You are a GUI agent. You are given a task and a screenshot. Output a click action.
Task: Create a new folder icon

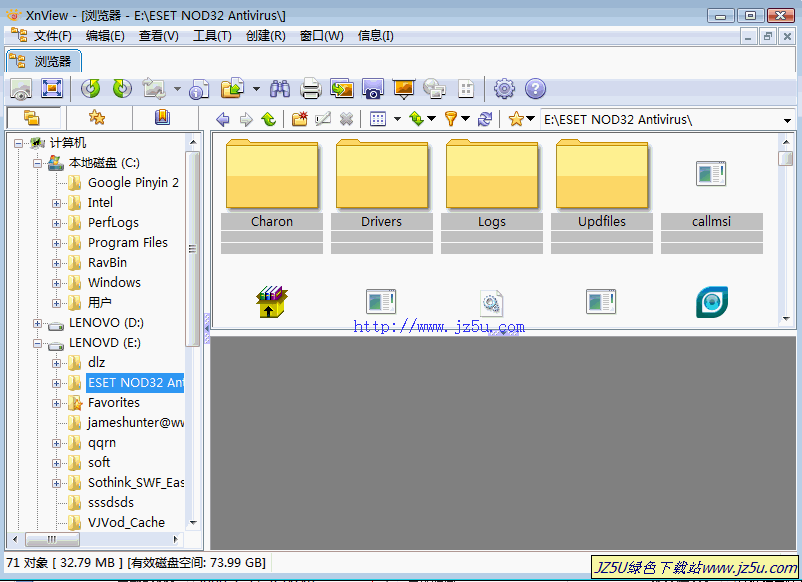pos(300,119)
